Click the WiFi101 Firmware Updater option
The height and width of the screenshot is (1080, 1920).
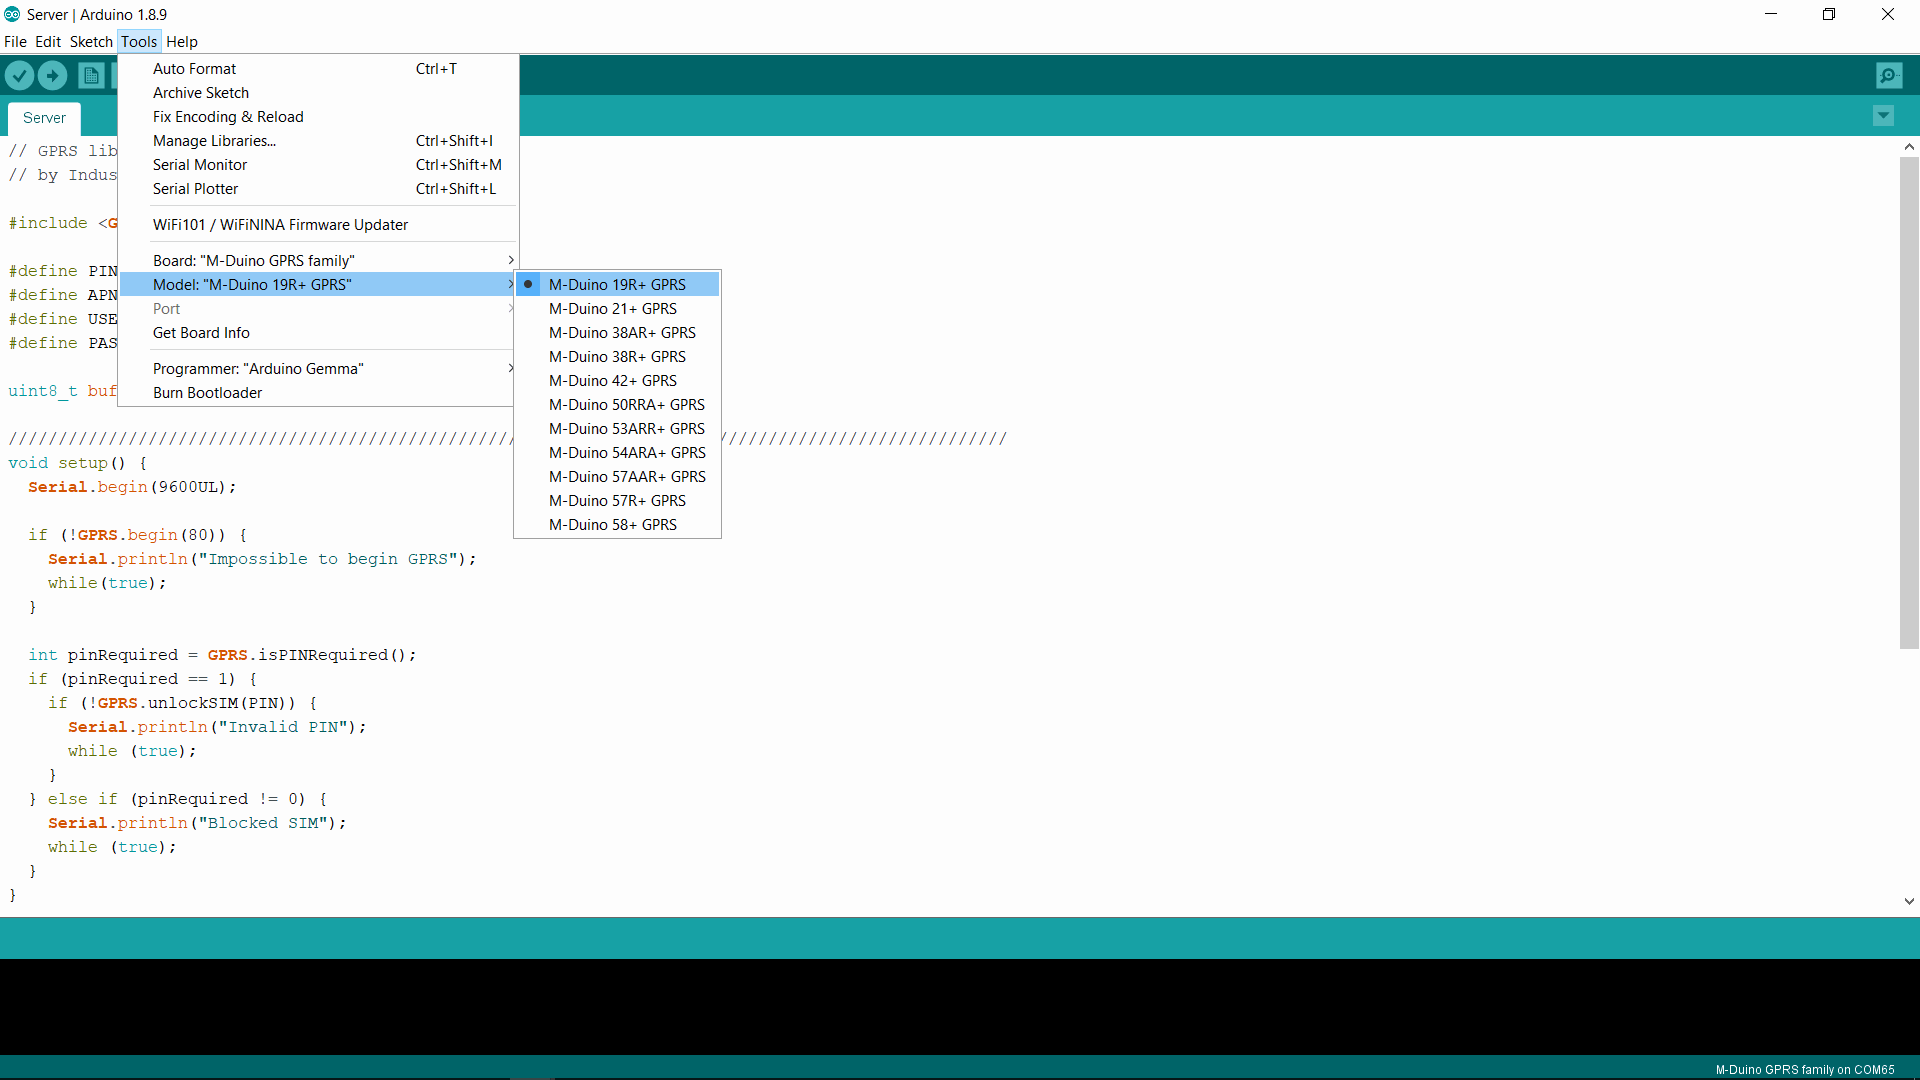[x=280, y=224]
